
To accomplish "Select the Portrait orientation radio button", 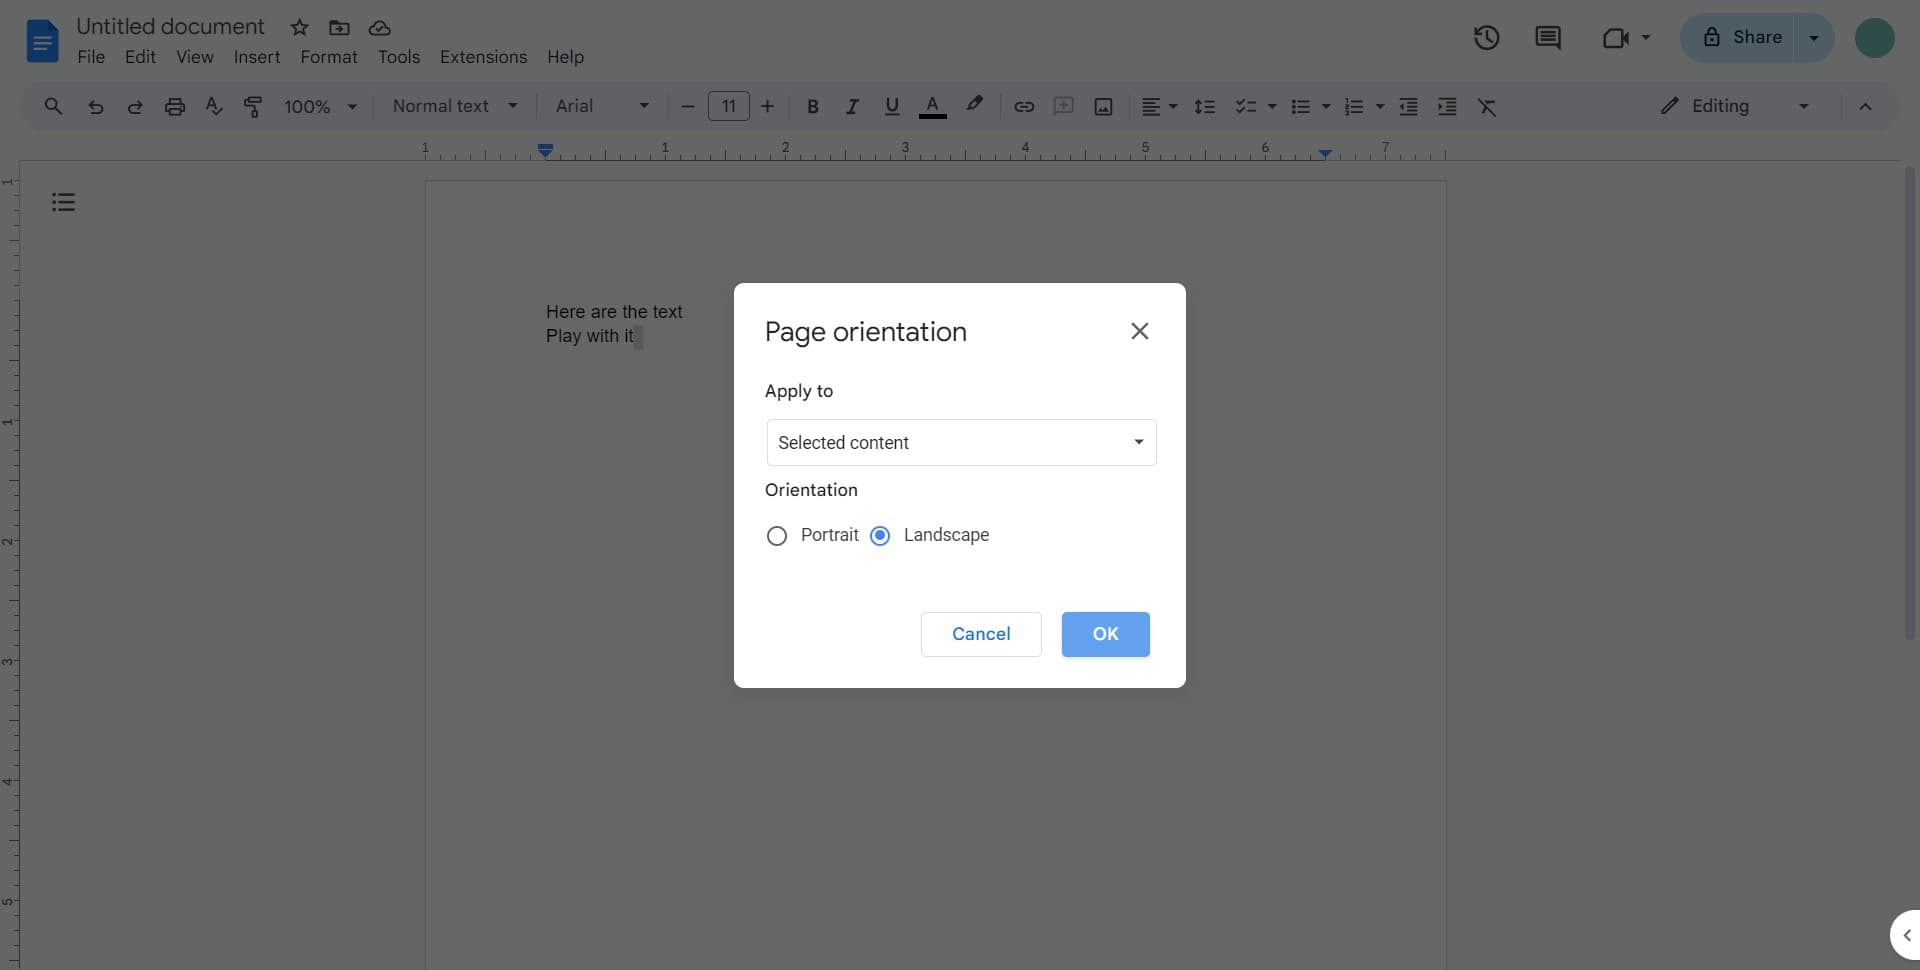I will (x=777, y=535).
